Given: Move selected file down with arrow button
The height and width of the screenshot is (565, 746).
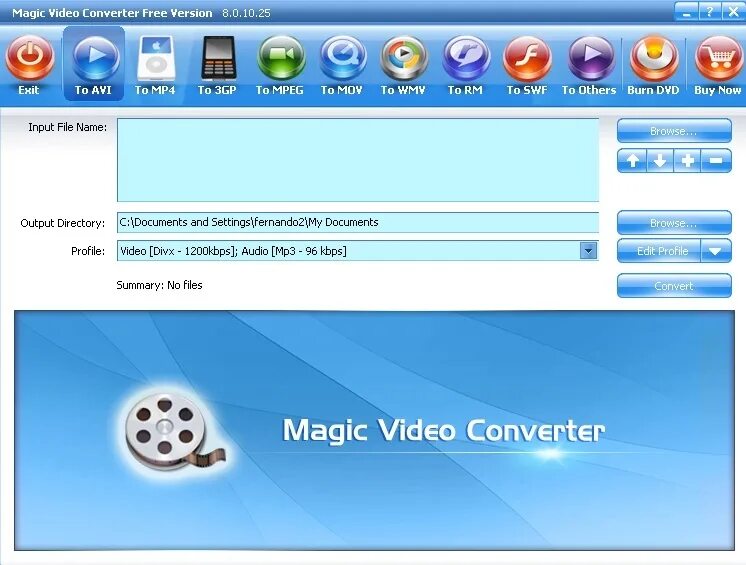Looking at the screenshot, I should pos(660,161).
